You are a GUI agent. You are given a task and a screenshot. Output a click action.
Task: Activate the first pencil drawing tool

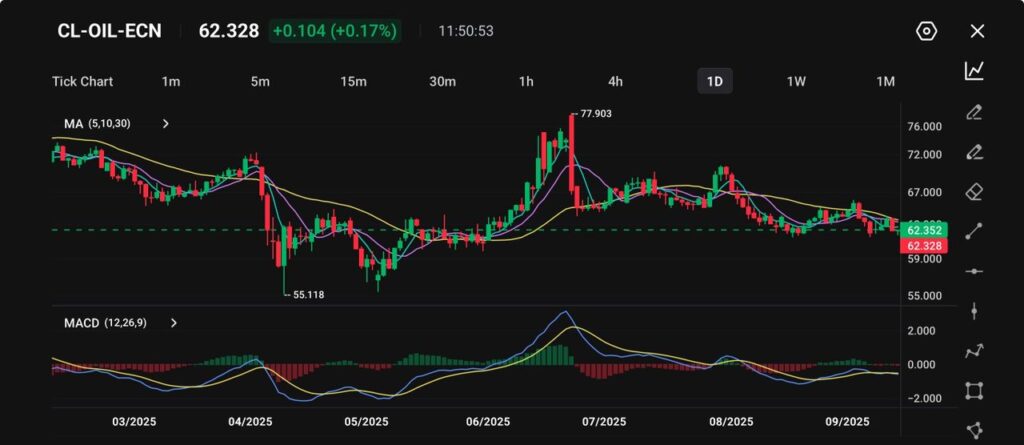pos(974,111)
